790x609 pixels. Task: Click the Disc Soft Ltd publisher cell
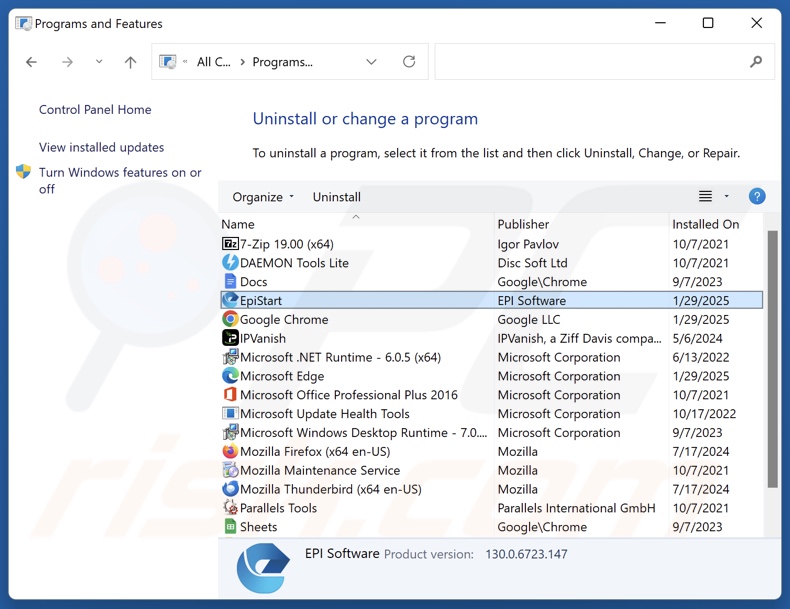[532, 262]
